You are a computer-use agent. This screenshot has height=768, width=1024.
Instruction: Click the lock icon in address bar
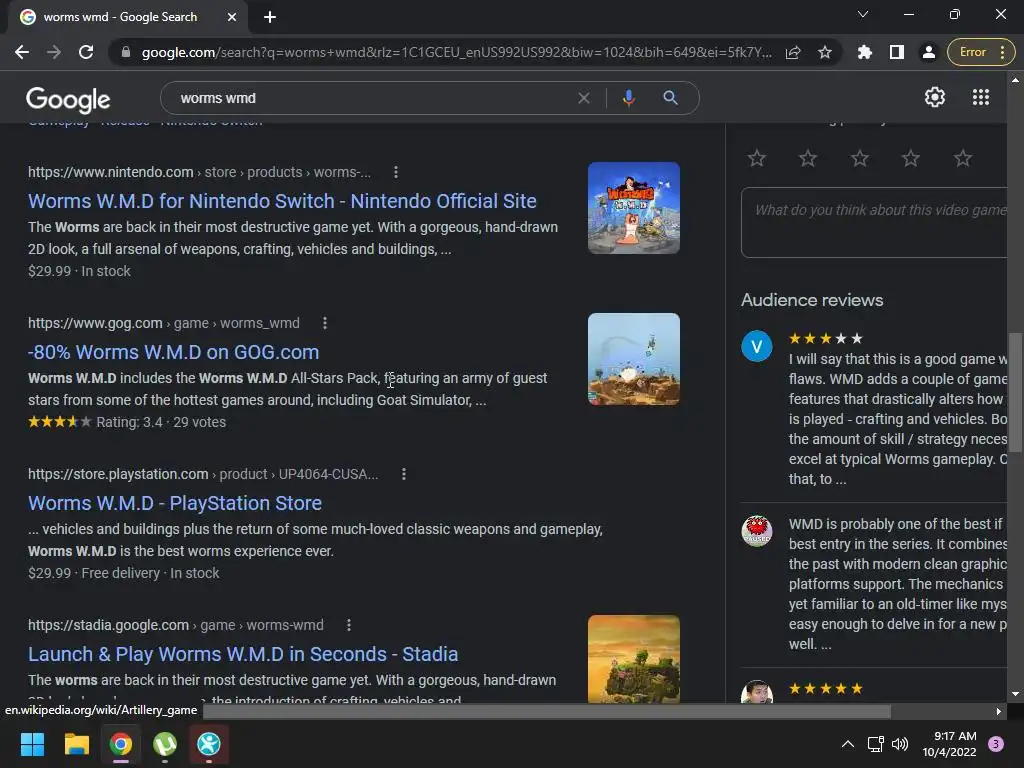click(x=126, y=52)
